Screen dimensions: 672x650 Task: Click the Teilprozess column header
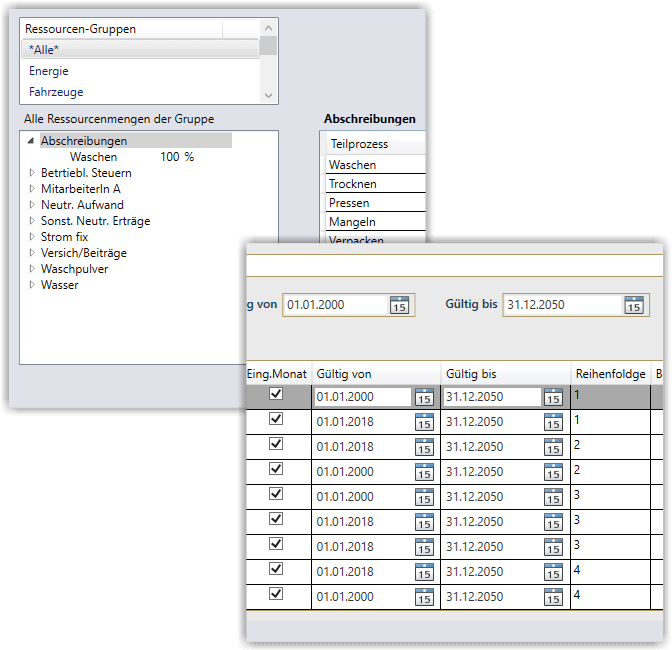click(375, 144)
